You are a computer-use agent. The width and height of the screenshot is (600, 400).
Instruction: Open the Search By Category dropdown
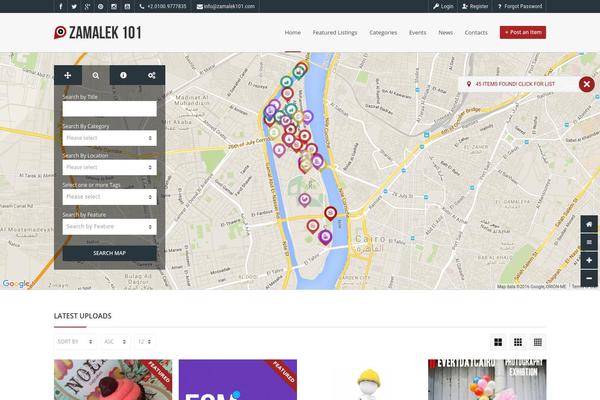(109, 138)
